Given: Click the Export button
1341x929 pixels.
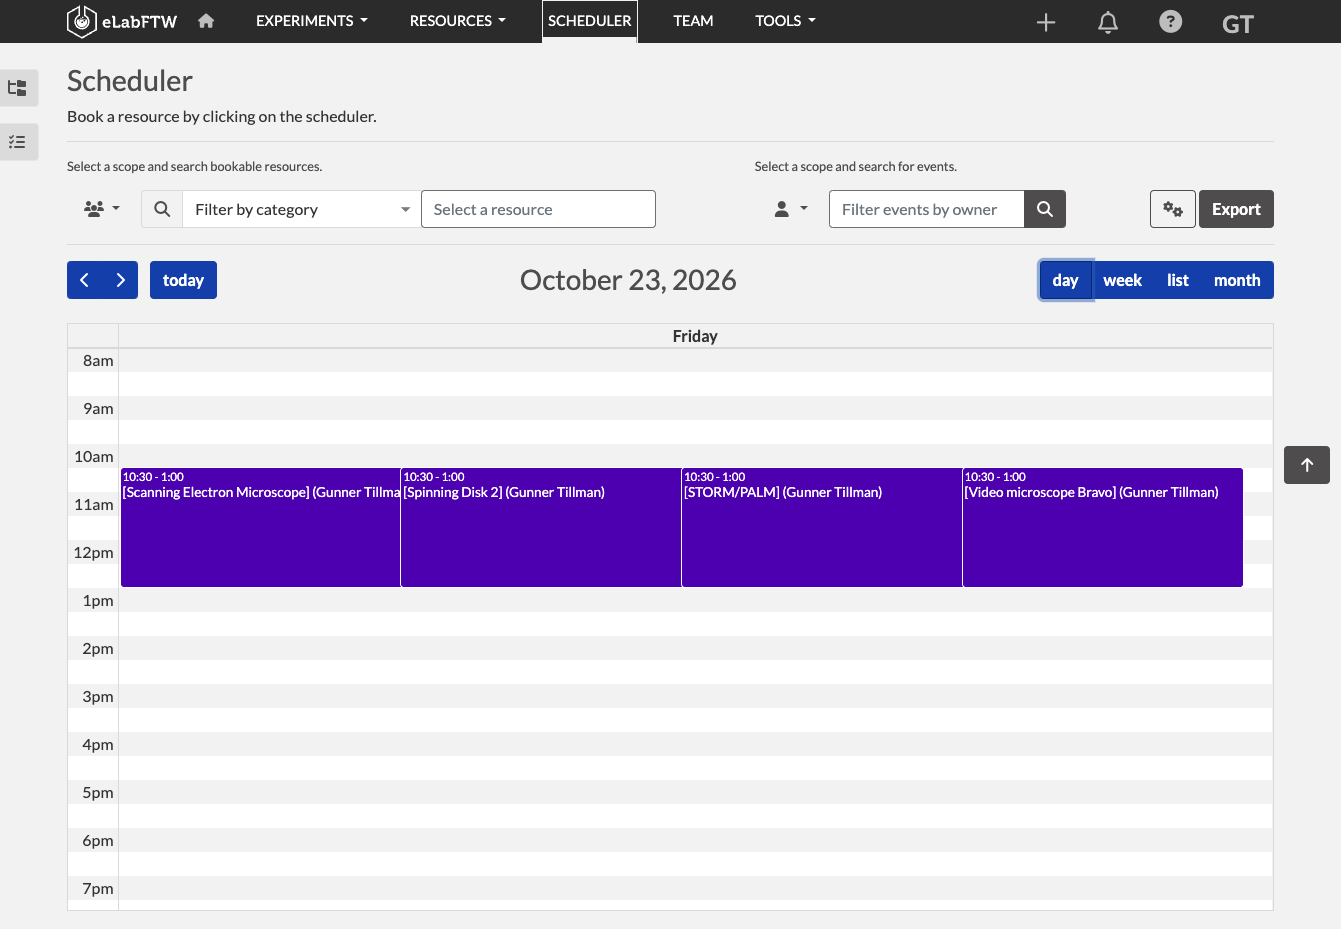Looking at the screenshot, I should [1236, 209].
